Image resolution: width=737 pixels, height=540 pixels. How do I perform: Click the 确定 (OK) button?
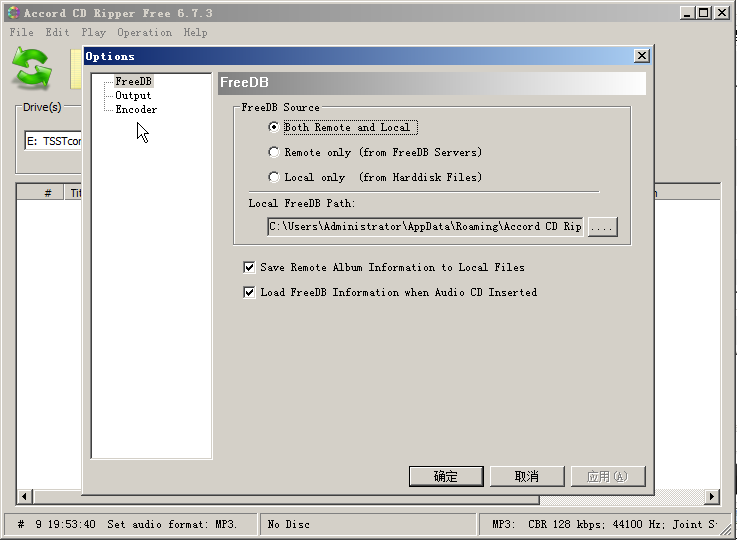pos(446,477)
